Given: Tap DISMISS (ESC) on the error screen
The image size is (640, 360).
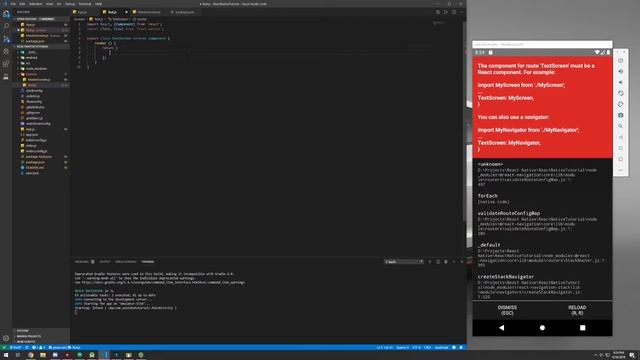Looking at the screenshot, I should click(x=507, y=310).
